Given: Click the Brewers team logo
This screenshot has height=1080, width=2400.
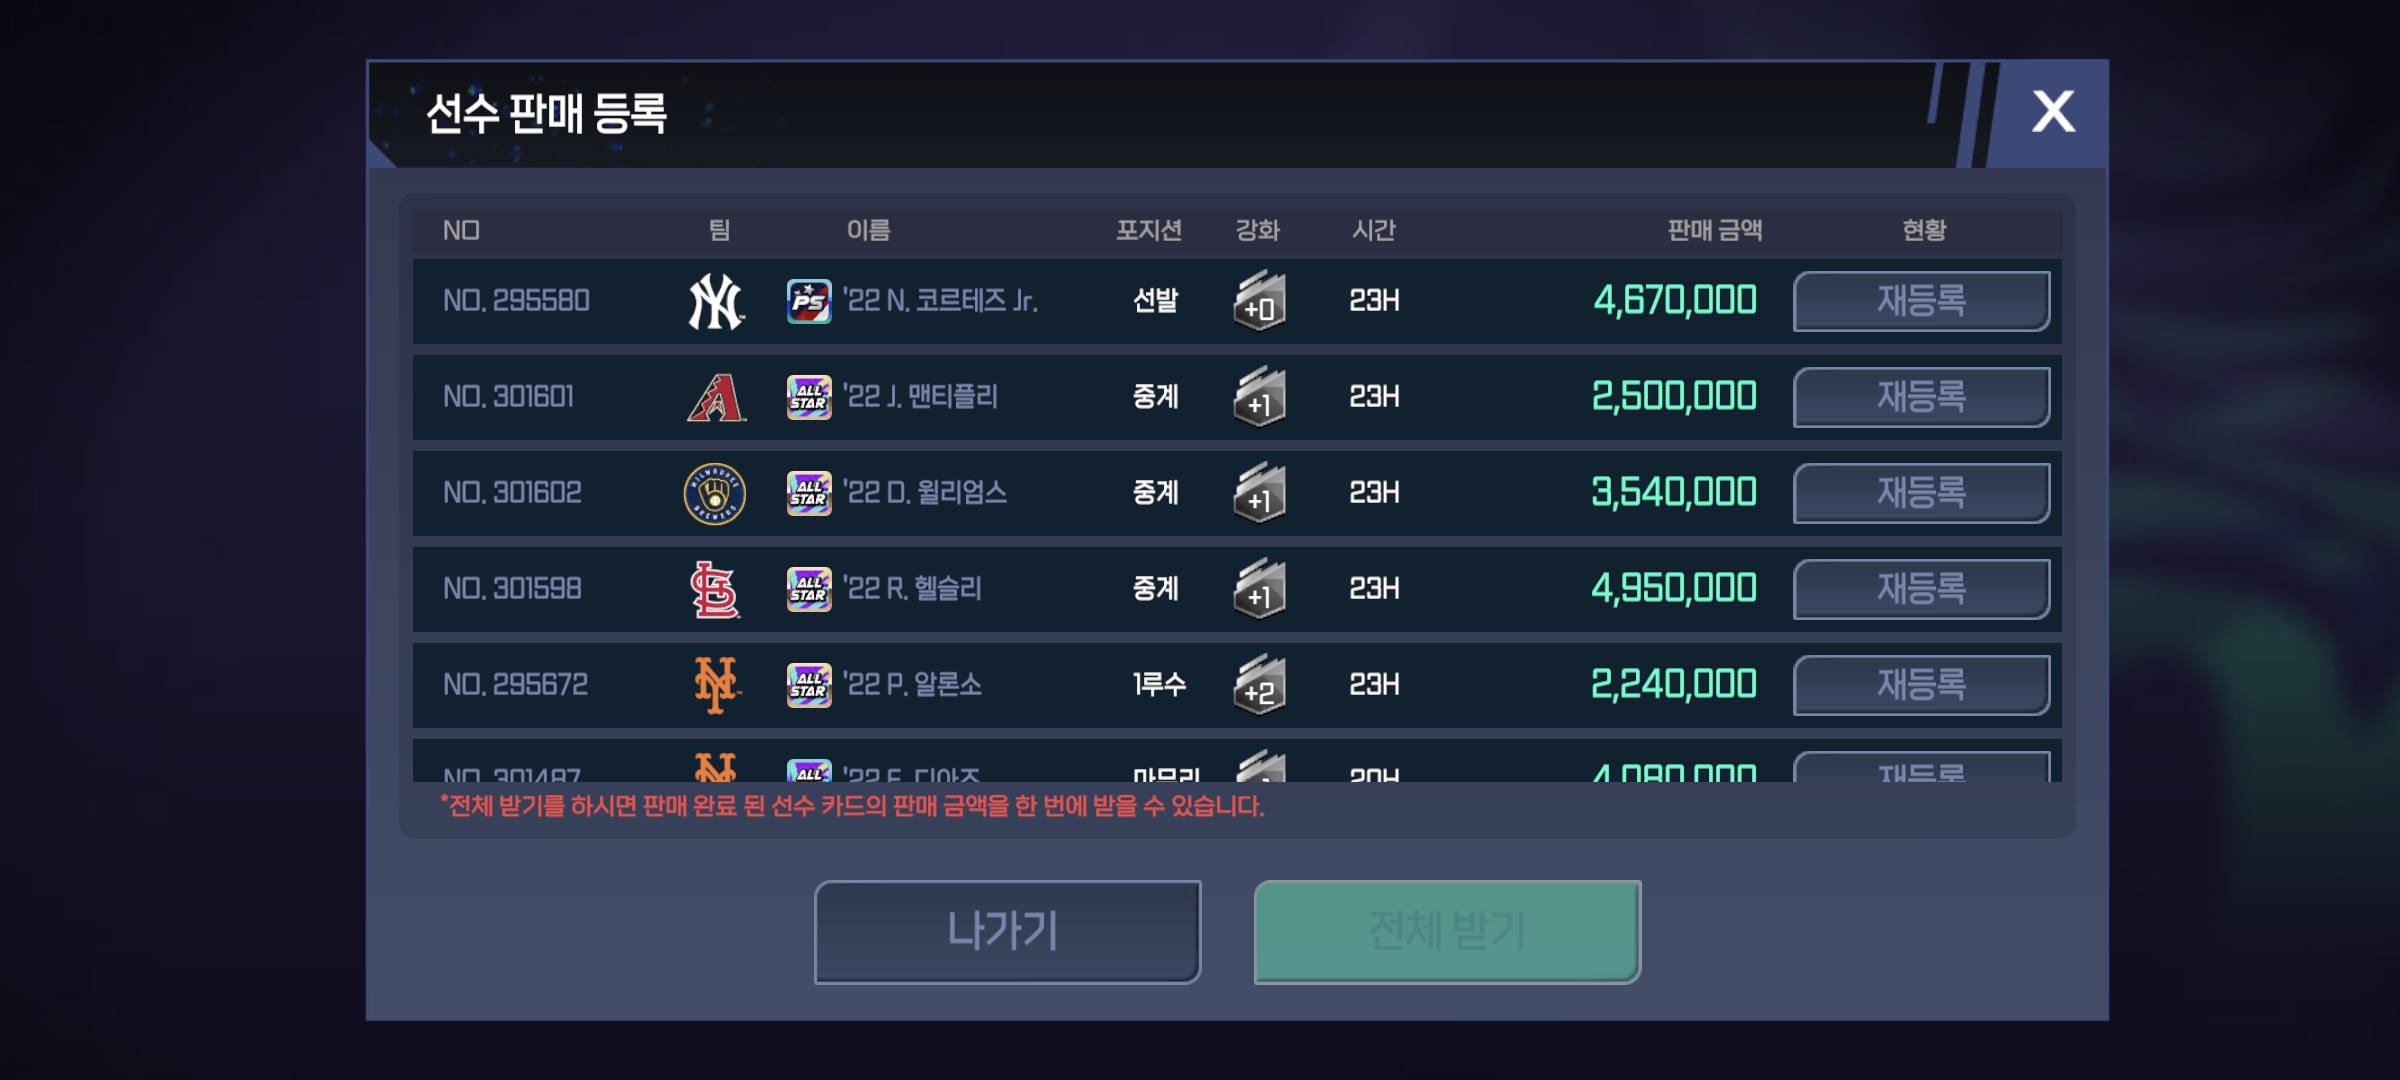Looking at the screenshot, I should pyautogui.click(x=714, y=493).
